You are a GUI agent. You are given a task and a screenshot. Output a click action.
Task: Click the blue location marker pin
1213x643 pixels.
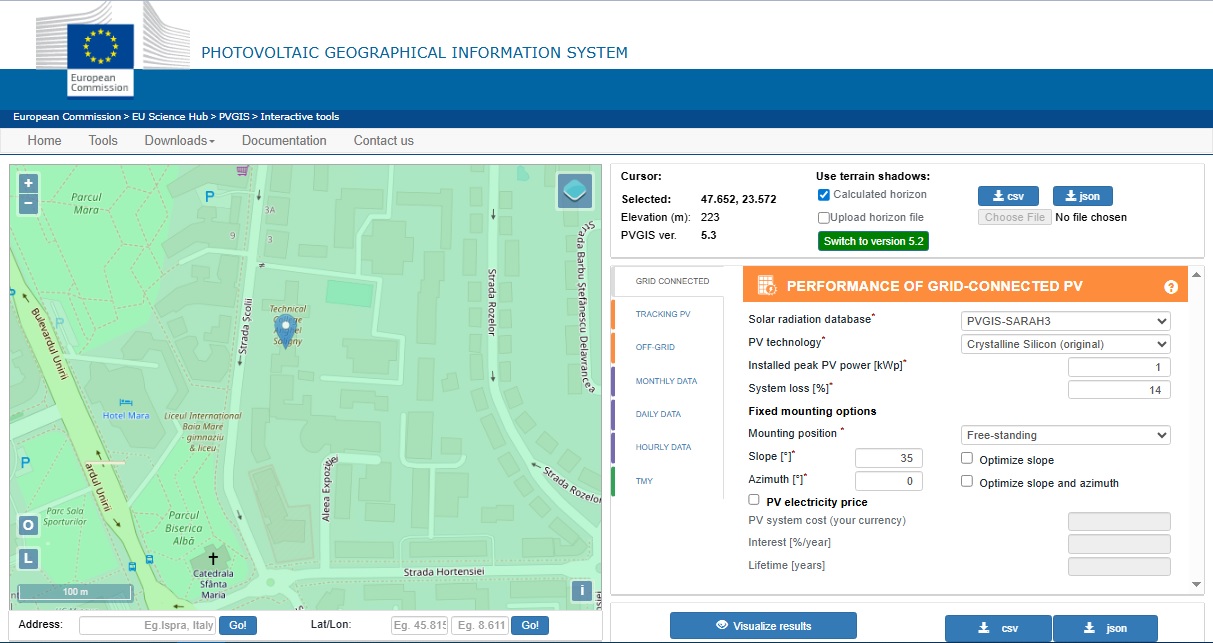tap(286, 327)
